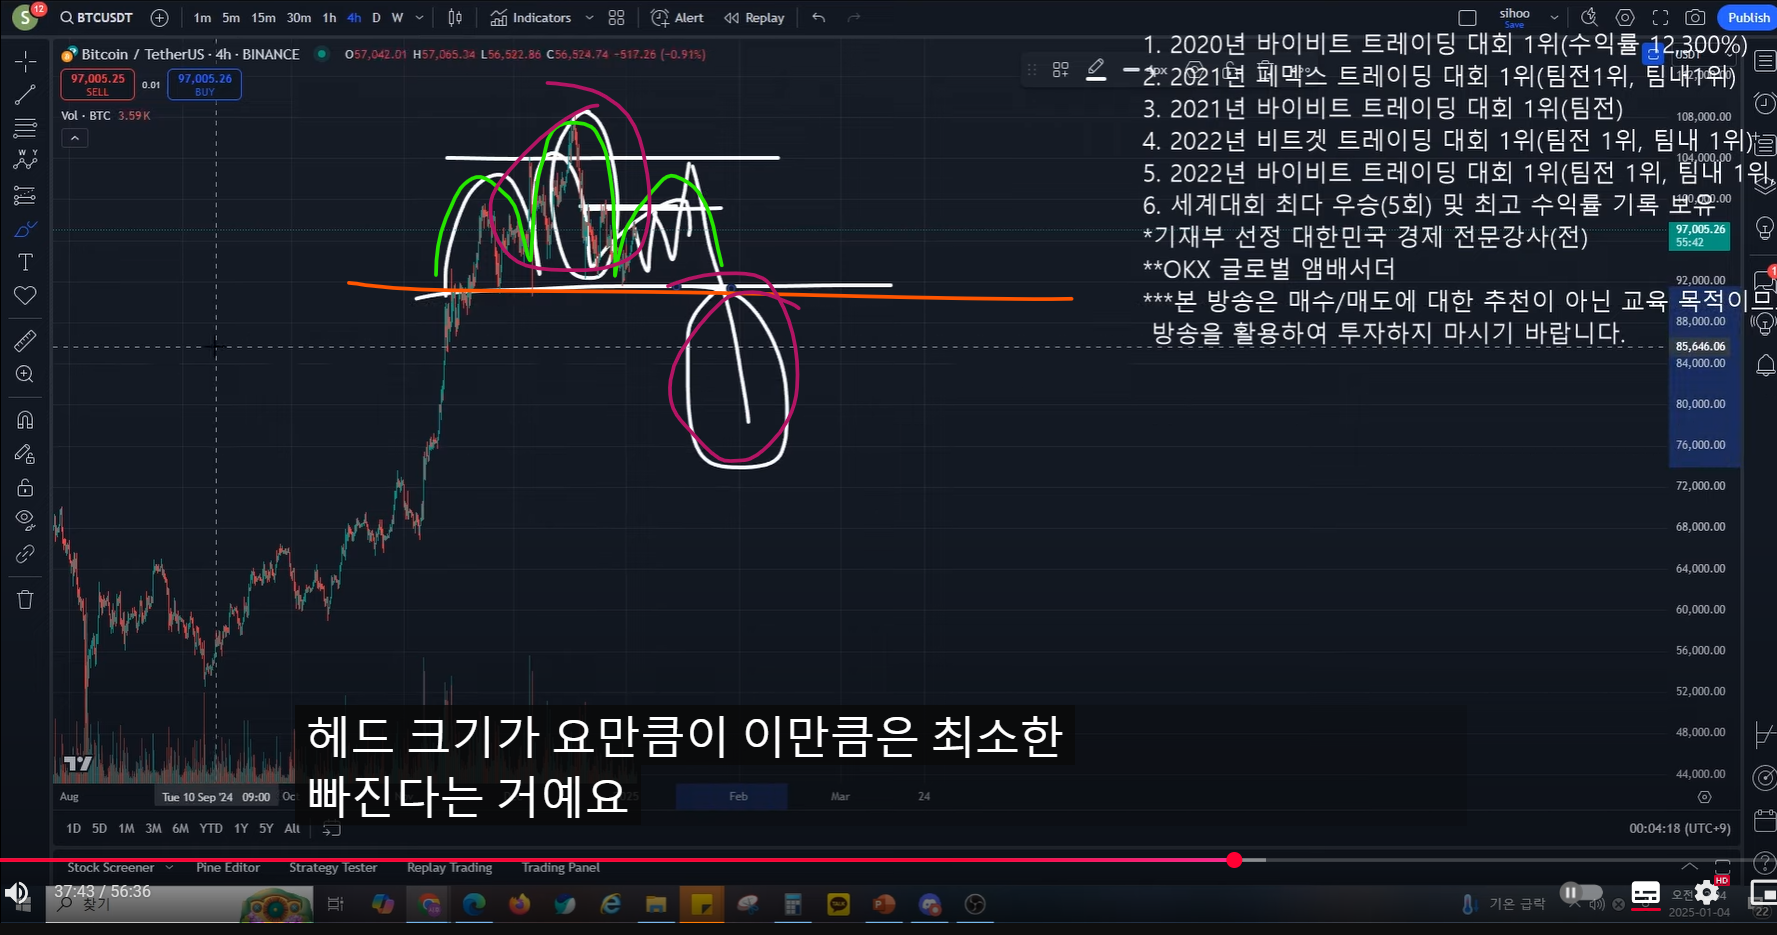Open the indicator templates grid icon
The width and height of the screenshot is (1777, 935).
[616, 18]
